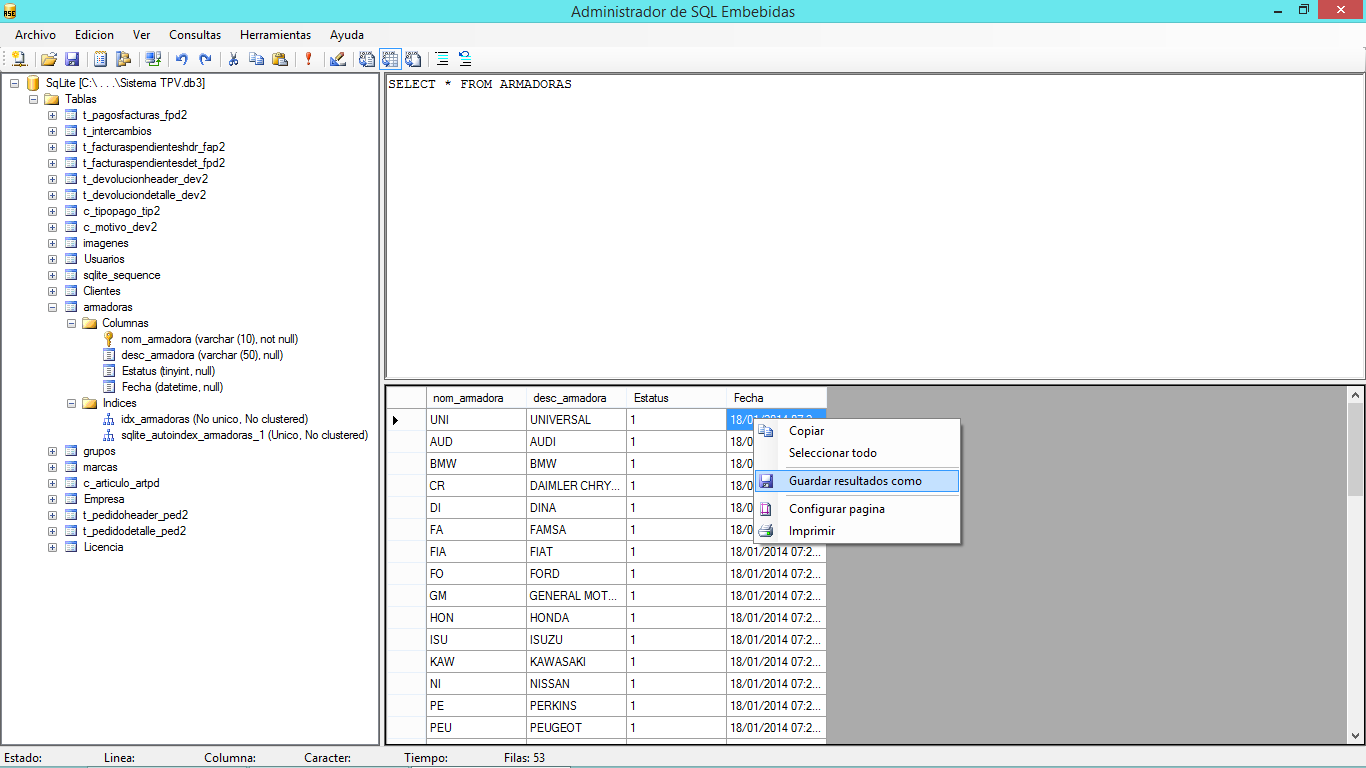Click the folder hierarchy toolbar icon
Screen dimensions: 1366x768
(124, 59)
